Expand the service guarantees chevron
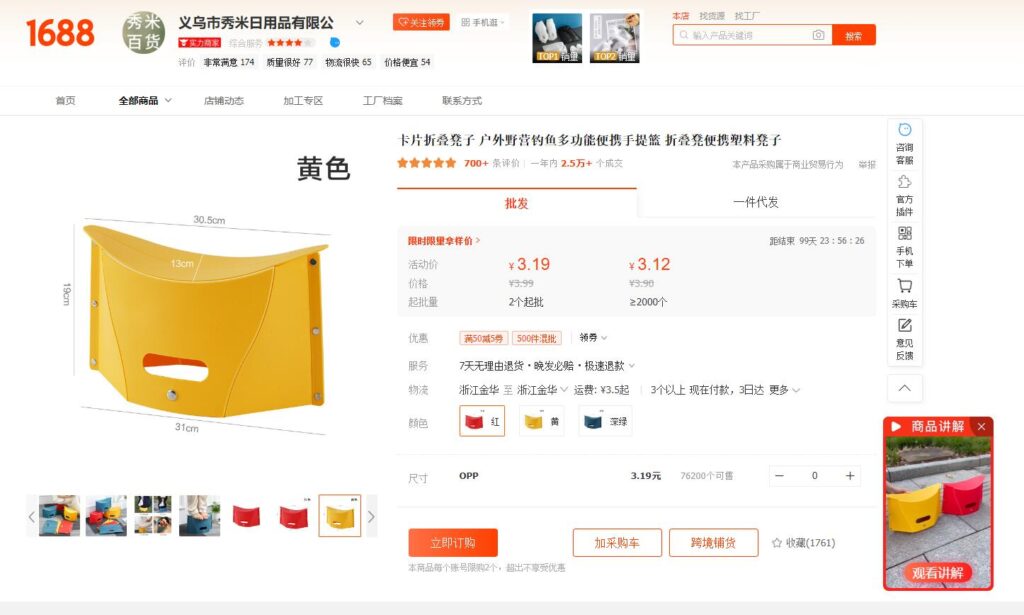Viewport: 1024px width, 615px height. [632, 366]
